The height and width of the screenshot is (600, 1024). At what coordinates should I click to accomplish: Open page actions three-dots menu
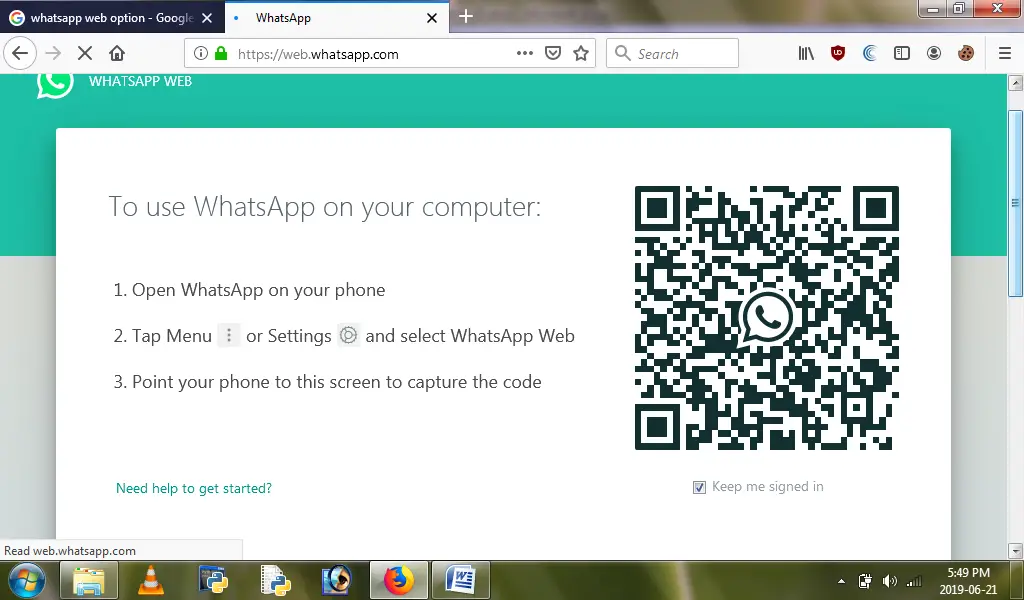(524, 54)
